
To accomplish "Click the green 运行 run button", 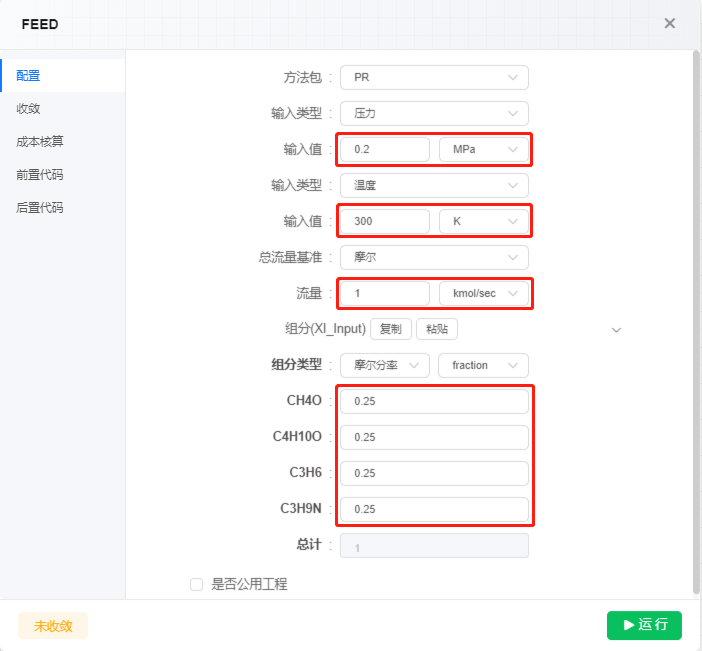I will tap(644, 625).
